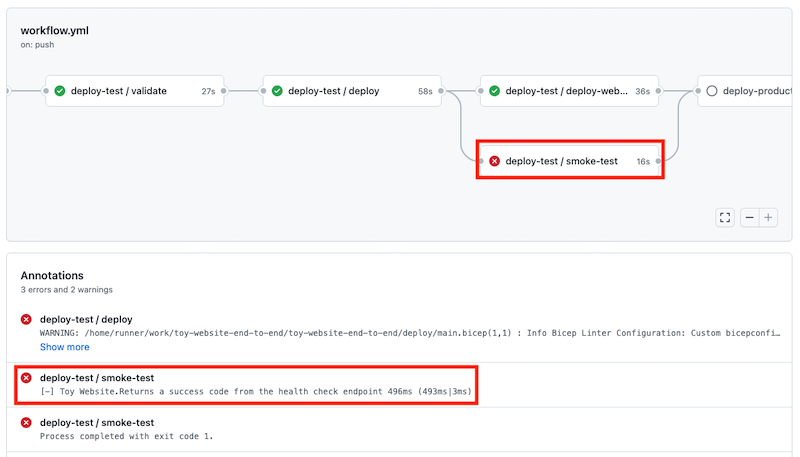
Task: Expand the deploy annotation with Show more
Action: tap(65, 347)
